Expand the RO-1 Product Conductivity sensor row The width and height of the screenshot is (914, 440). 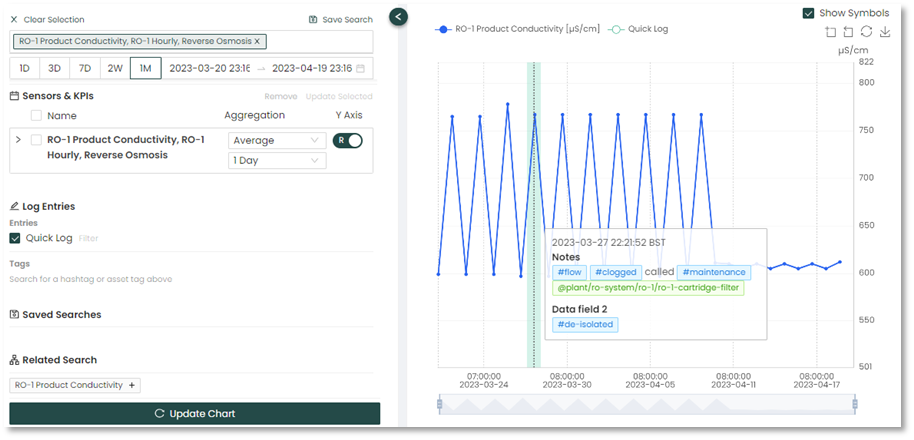[x=18, y=140]
